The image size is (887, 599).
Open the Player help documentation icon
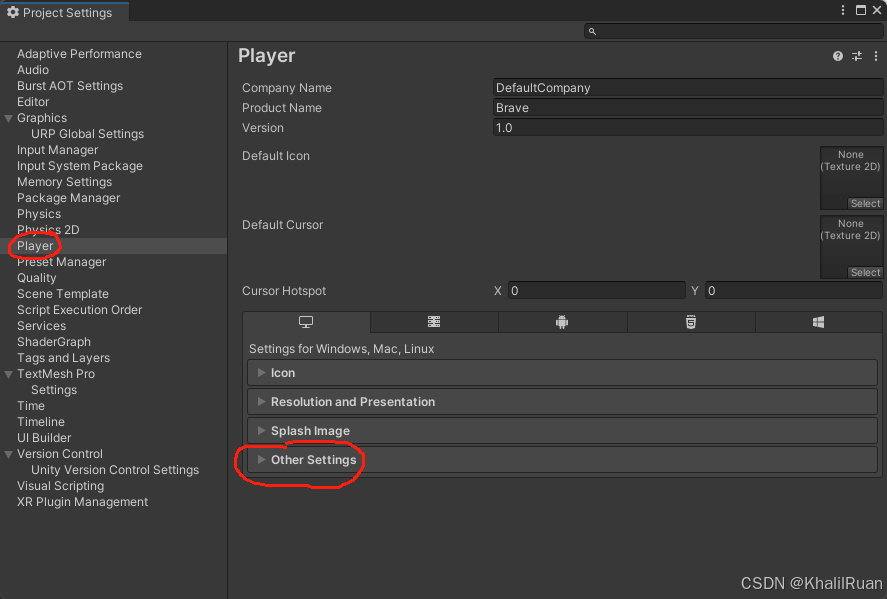click(x=838, y=56)
